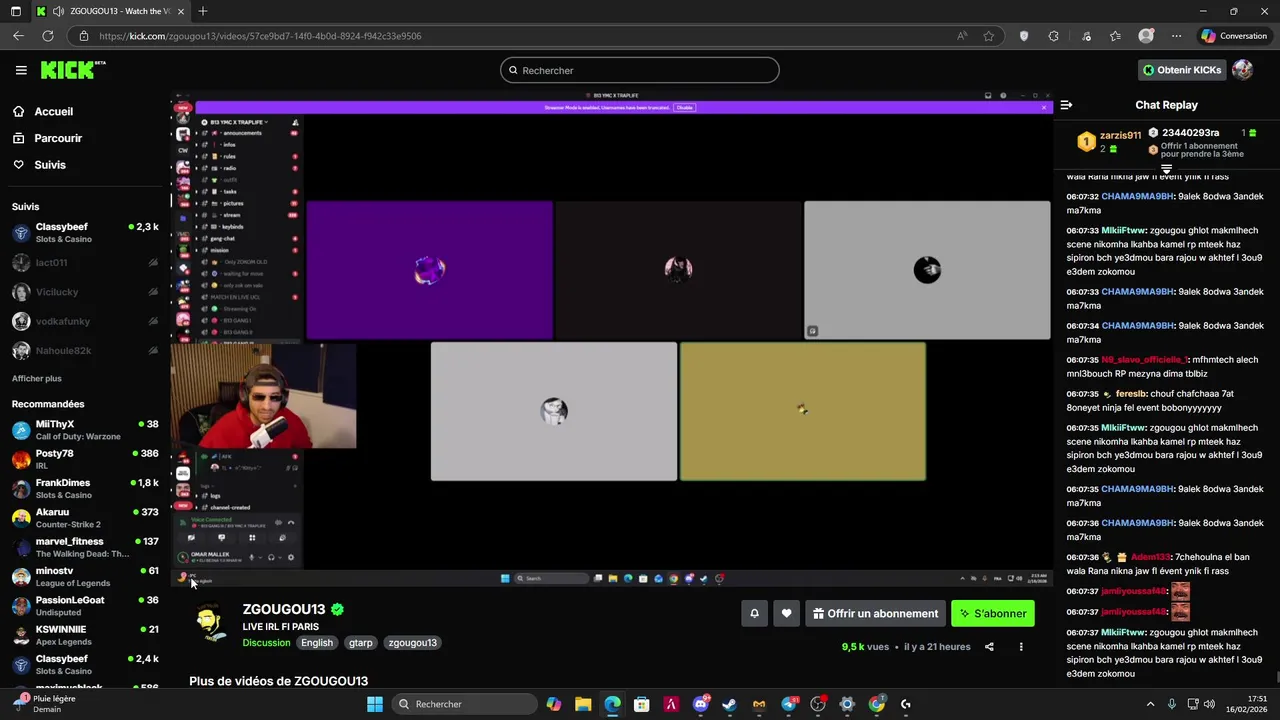This screenshot has width=1280, height=720.
Task: Open the browser profile avatar icon
Action: [1146, 36]
